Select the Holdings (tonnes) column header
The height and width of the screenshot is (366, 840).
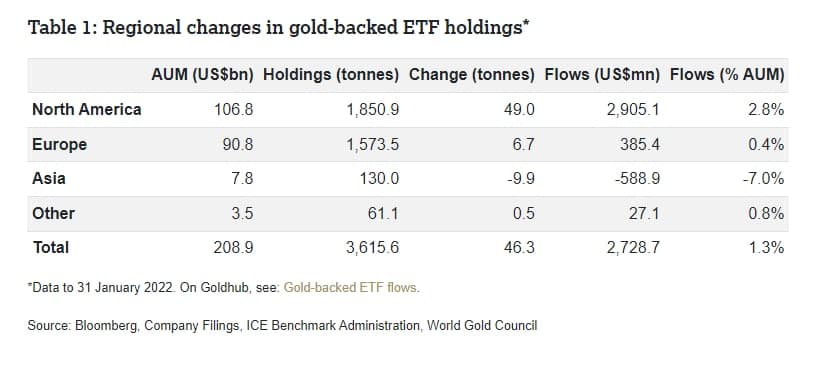pyautogui.click(x=331, y=75)
